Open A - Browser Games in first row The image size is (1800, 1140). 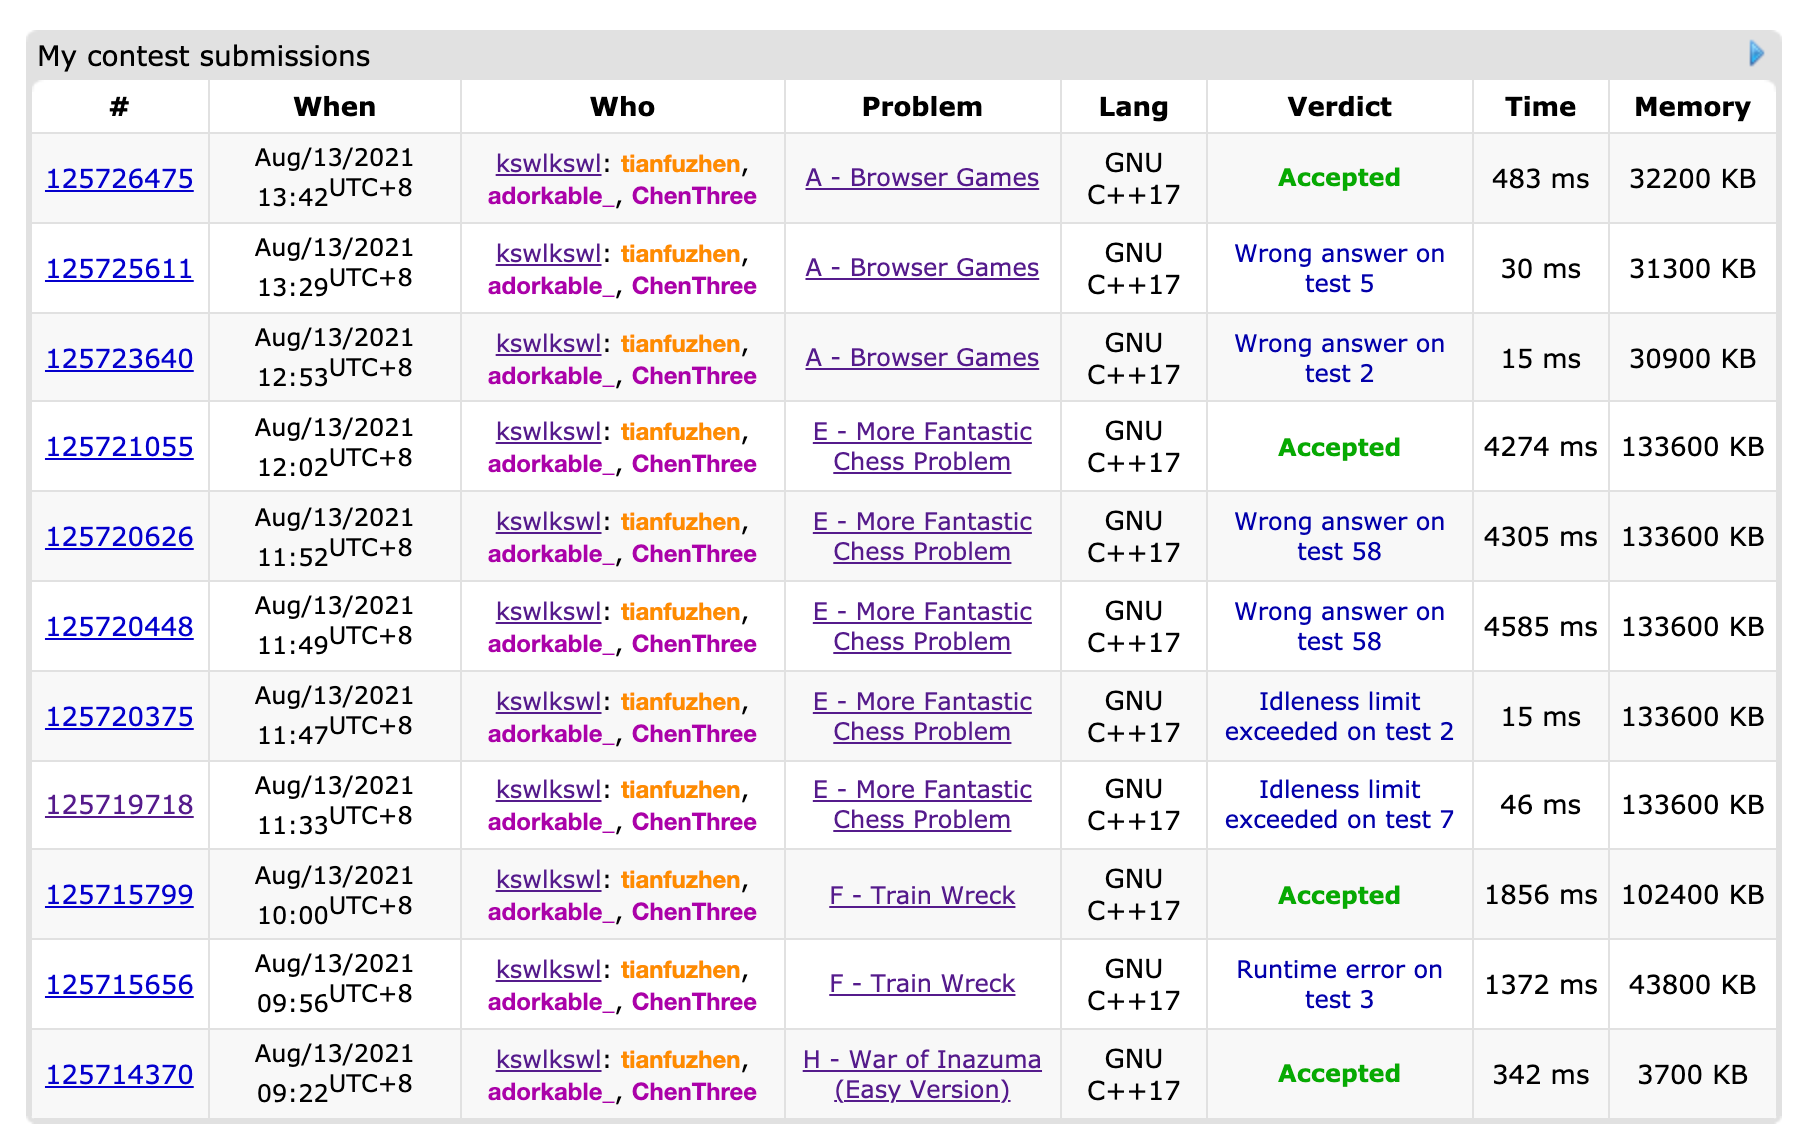point(921,178)
